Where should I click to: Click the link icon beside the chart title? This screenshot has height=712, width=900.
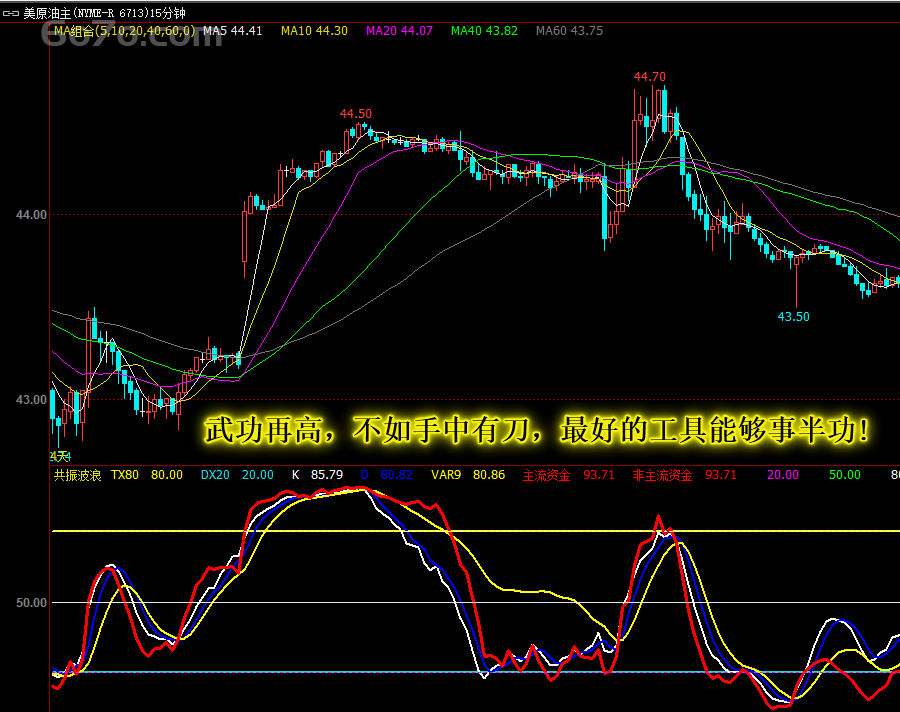(x=11, y=14)
